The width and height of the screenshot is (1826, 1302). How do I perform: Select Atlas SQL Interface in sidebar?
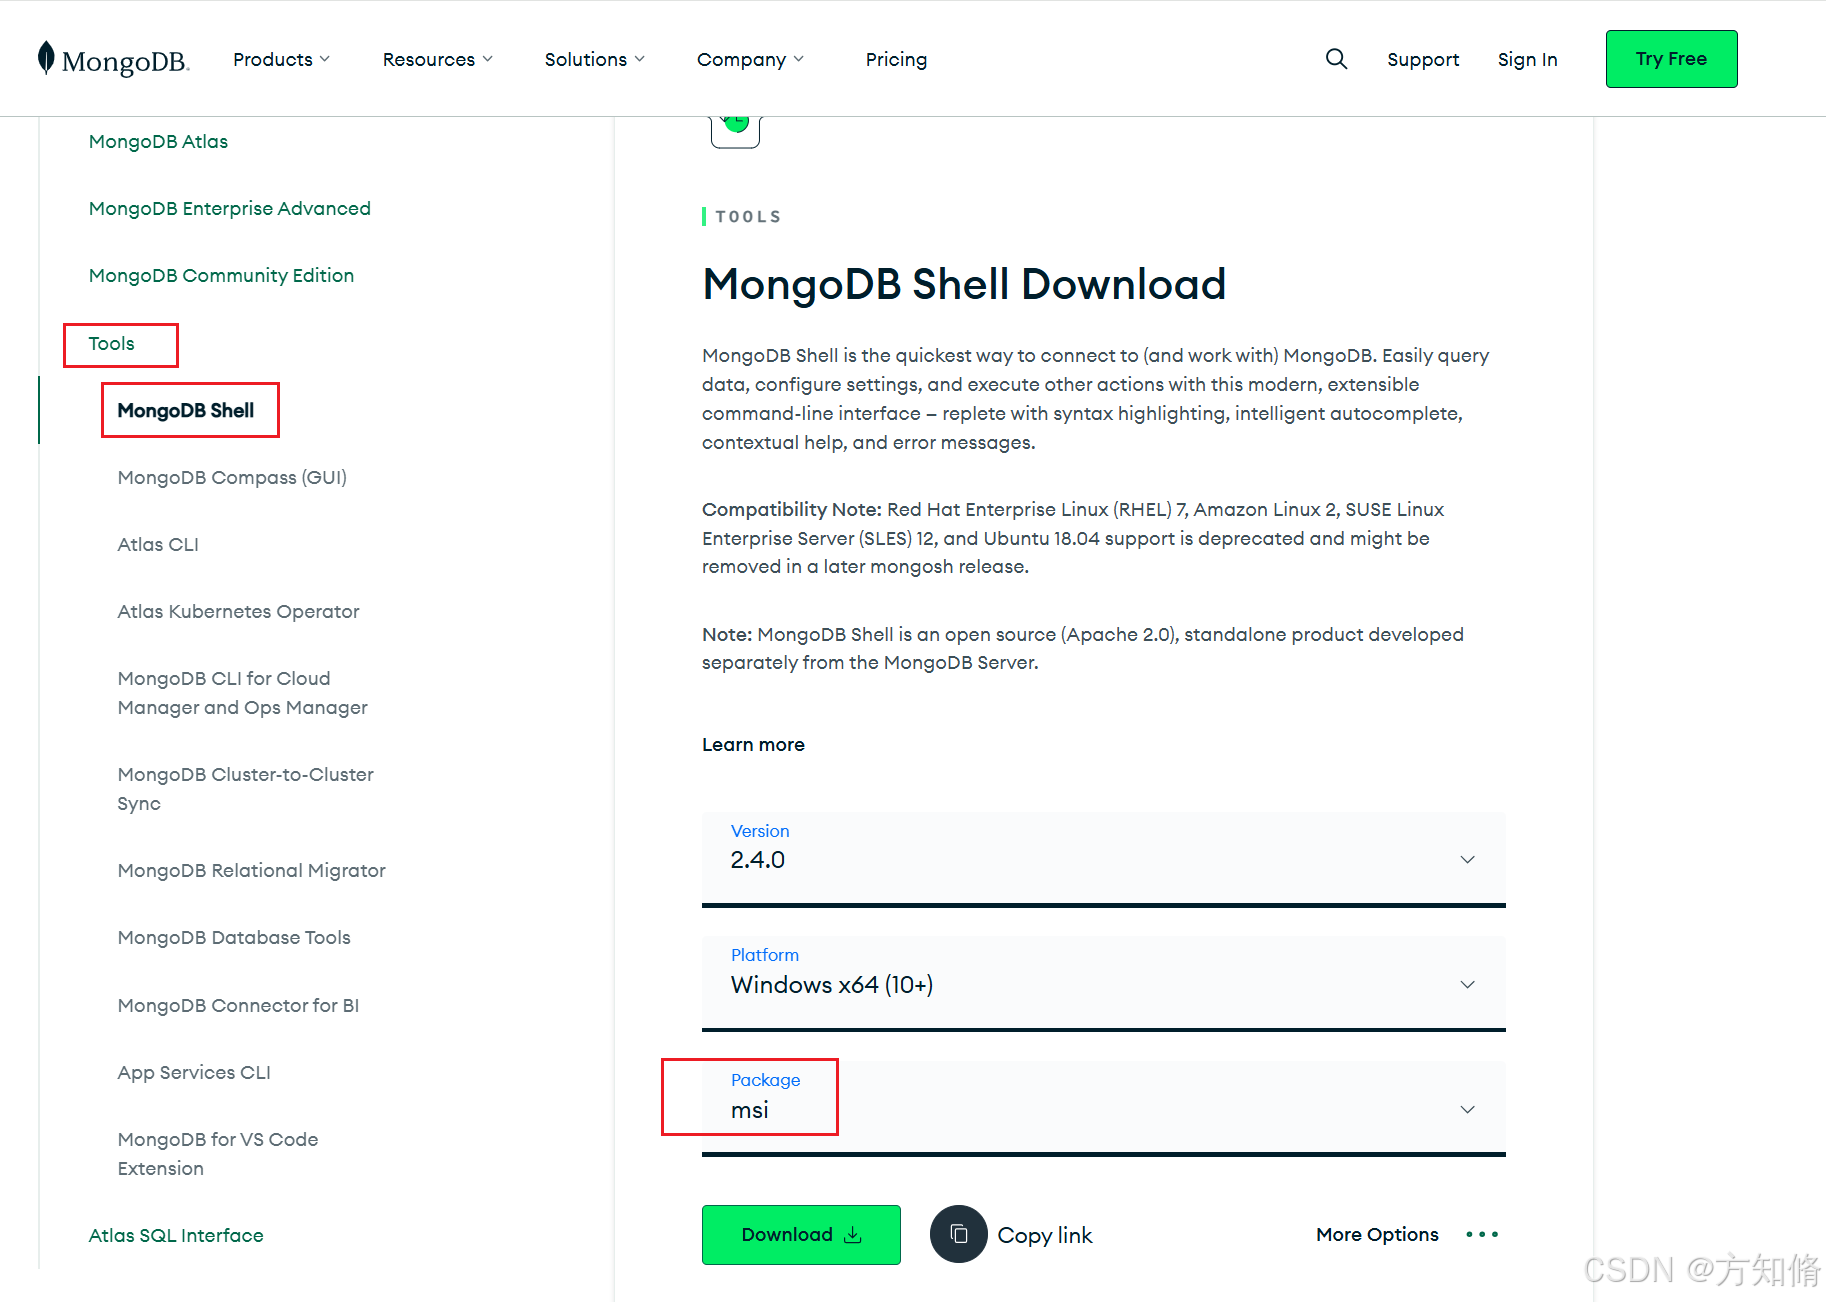tap(176, 1235)
